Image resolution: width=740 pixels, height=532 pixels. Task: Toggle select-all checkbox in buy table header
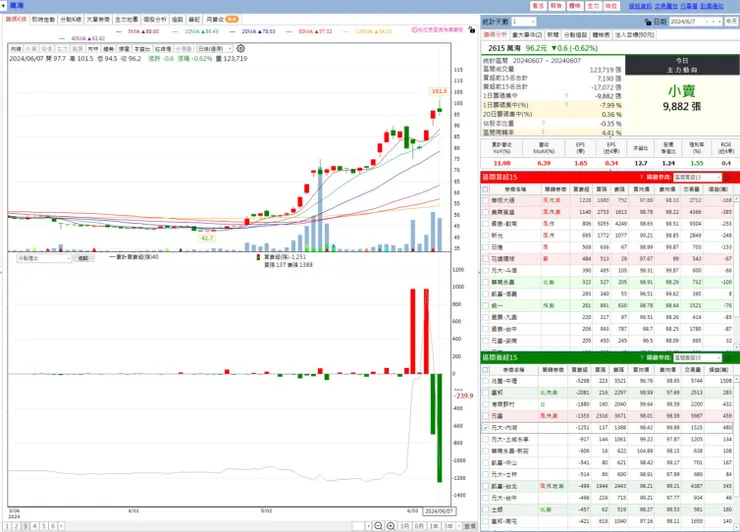[x=486, y=189]
